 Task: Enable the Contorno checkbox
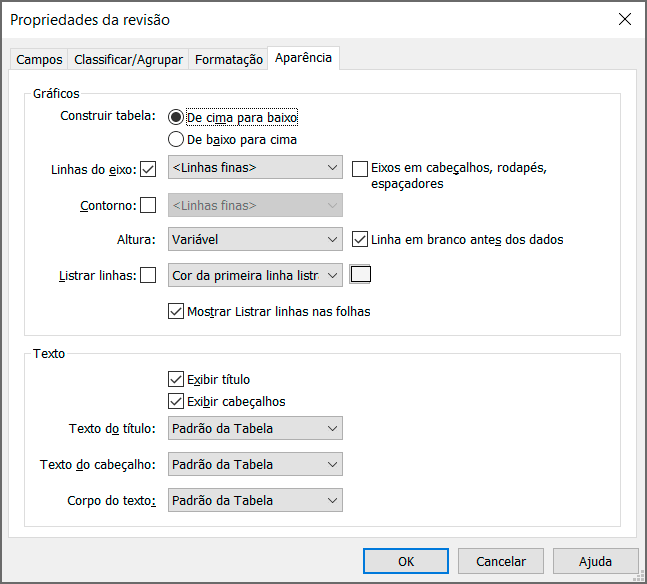[x=149, y=205]
